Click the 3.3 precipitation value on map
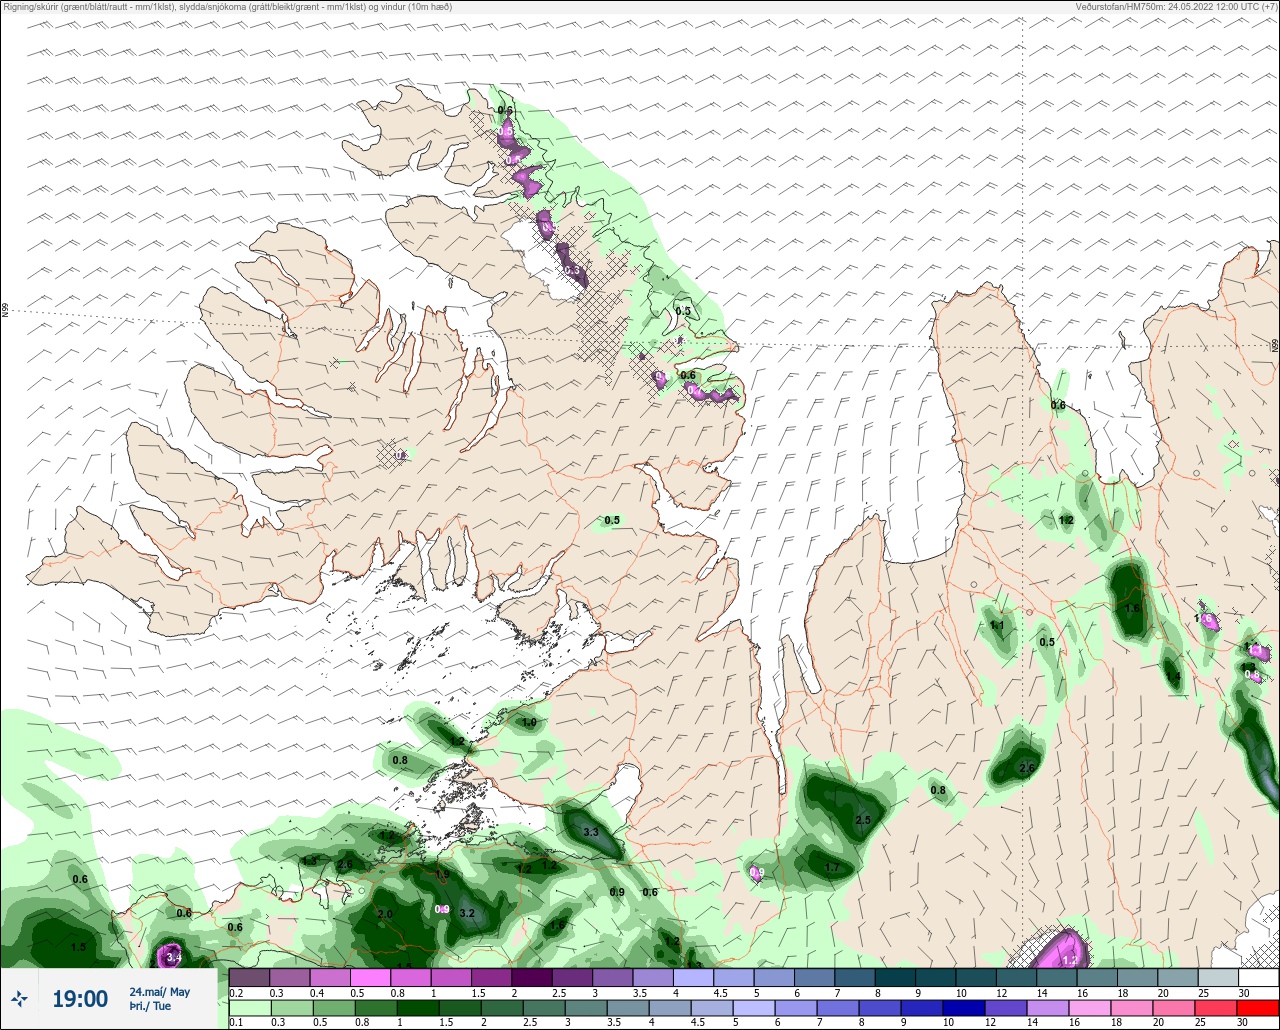This screenshot has height=1030, width=1280. coord(590,832)
